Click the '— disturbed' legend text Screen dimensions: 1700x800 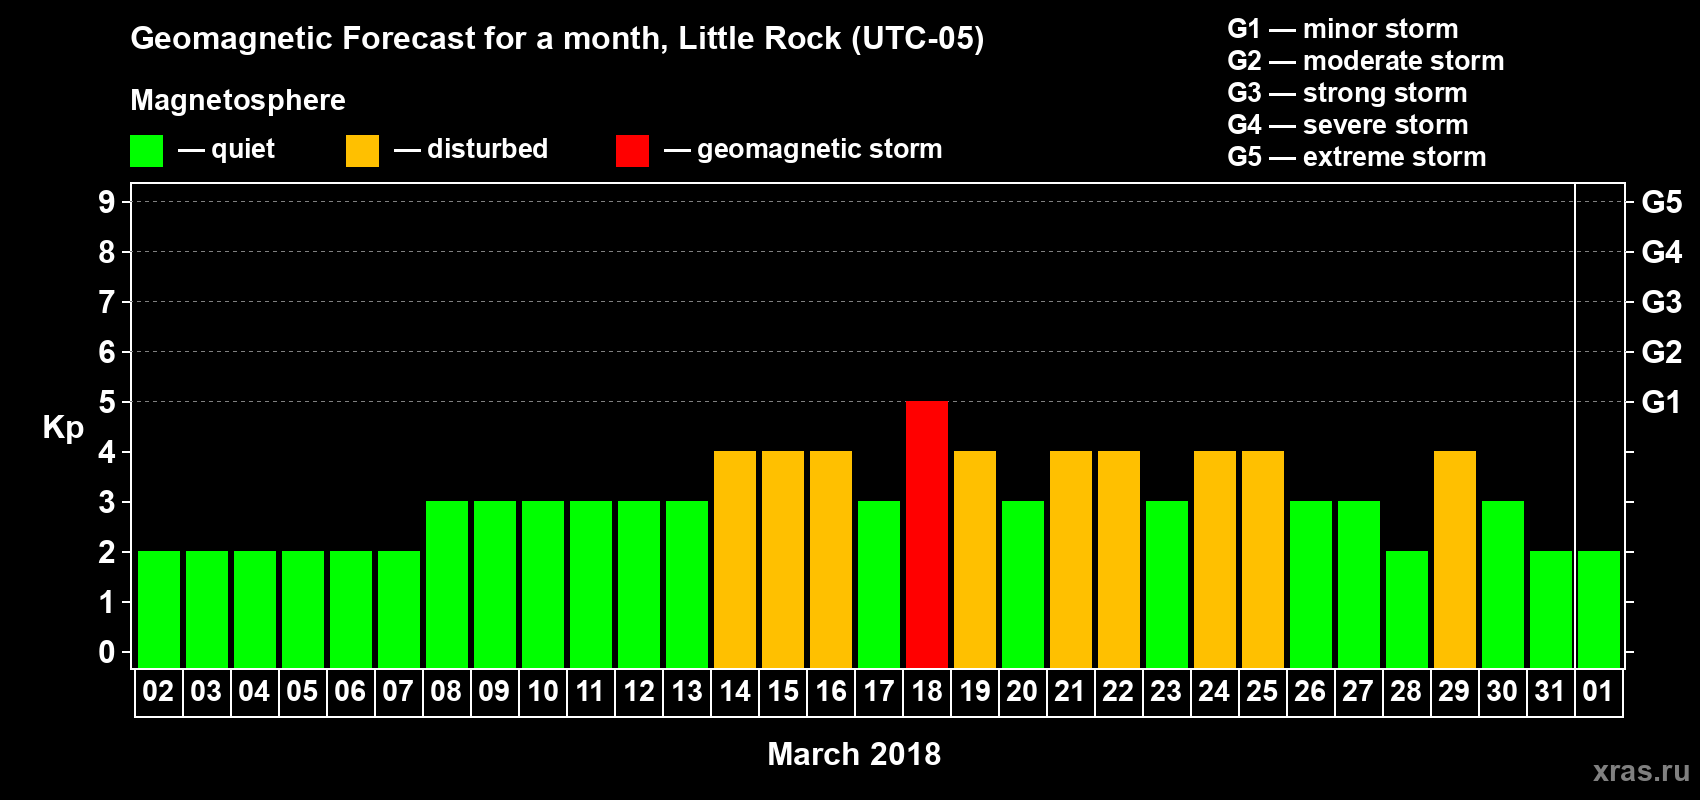pyautogui.click(x=471, y=149)
